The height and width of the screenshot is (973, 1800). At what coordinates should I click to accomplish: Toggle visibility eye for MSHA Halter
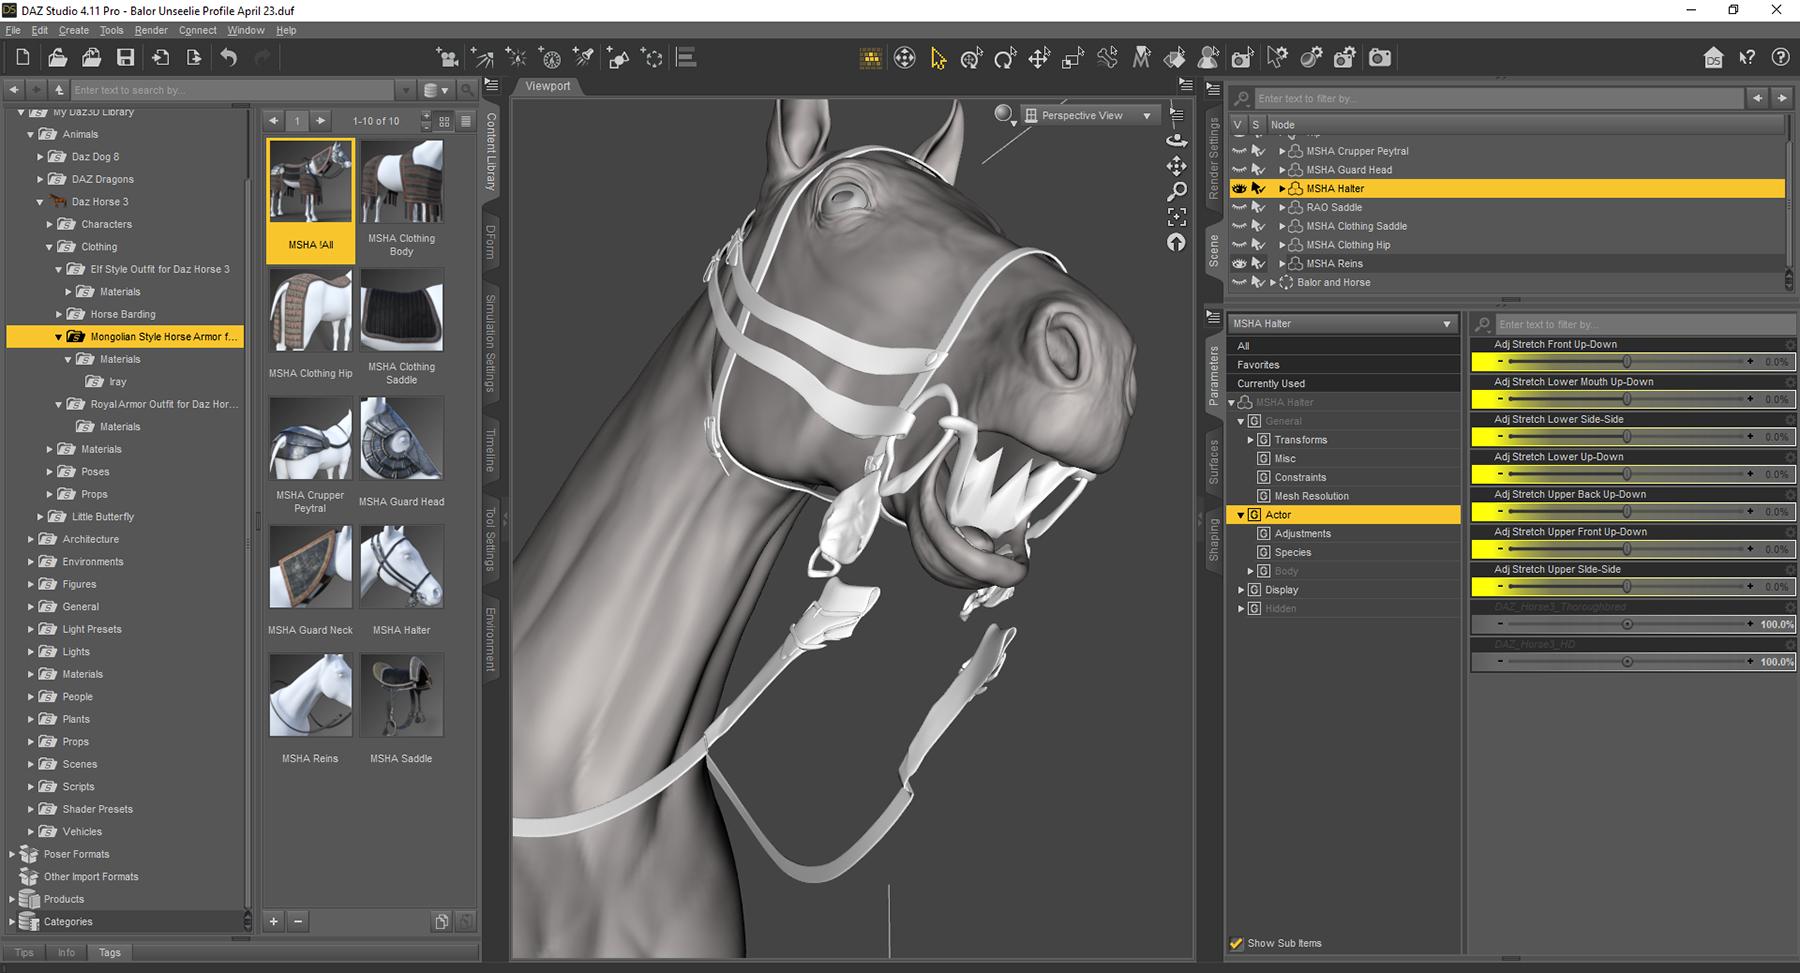tap(1239, 189)
